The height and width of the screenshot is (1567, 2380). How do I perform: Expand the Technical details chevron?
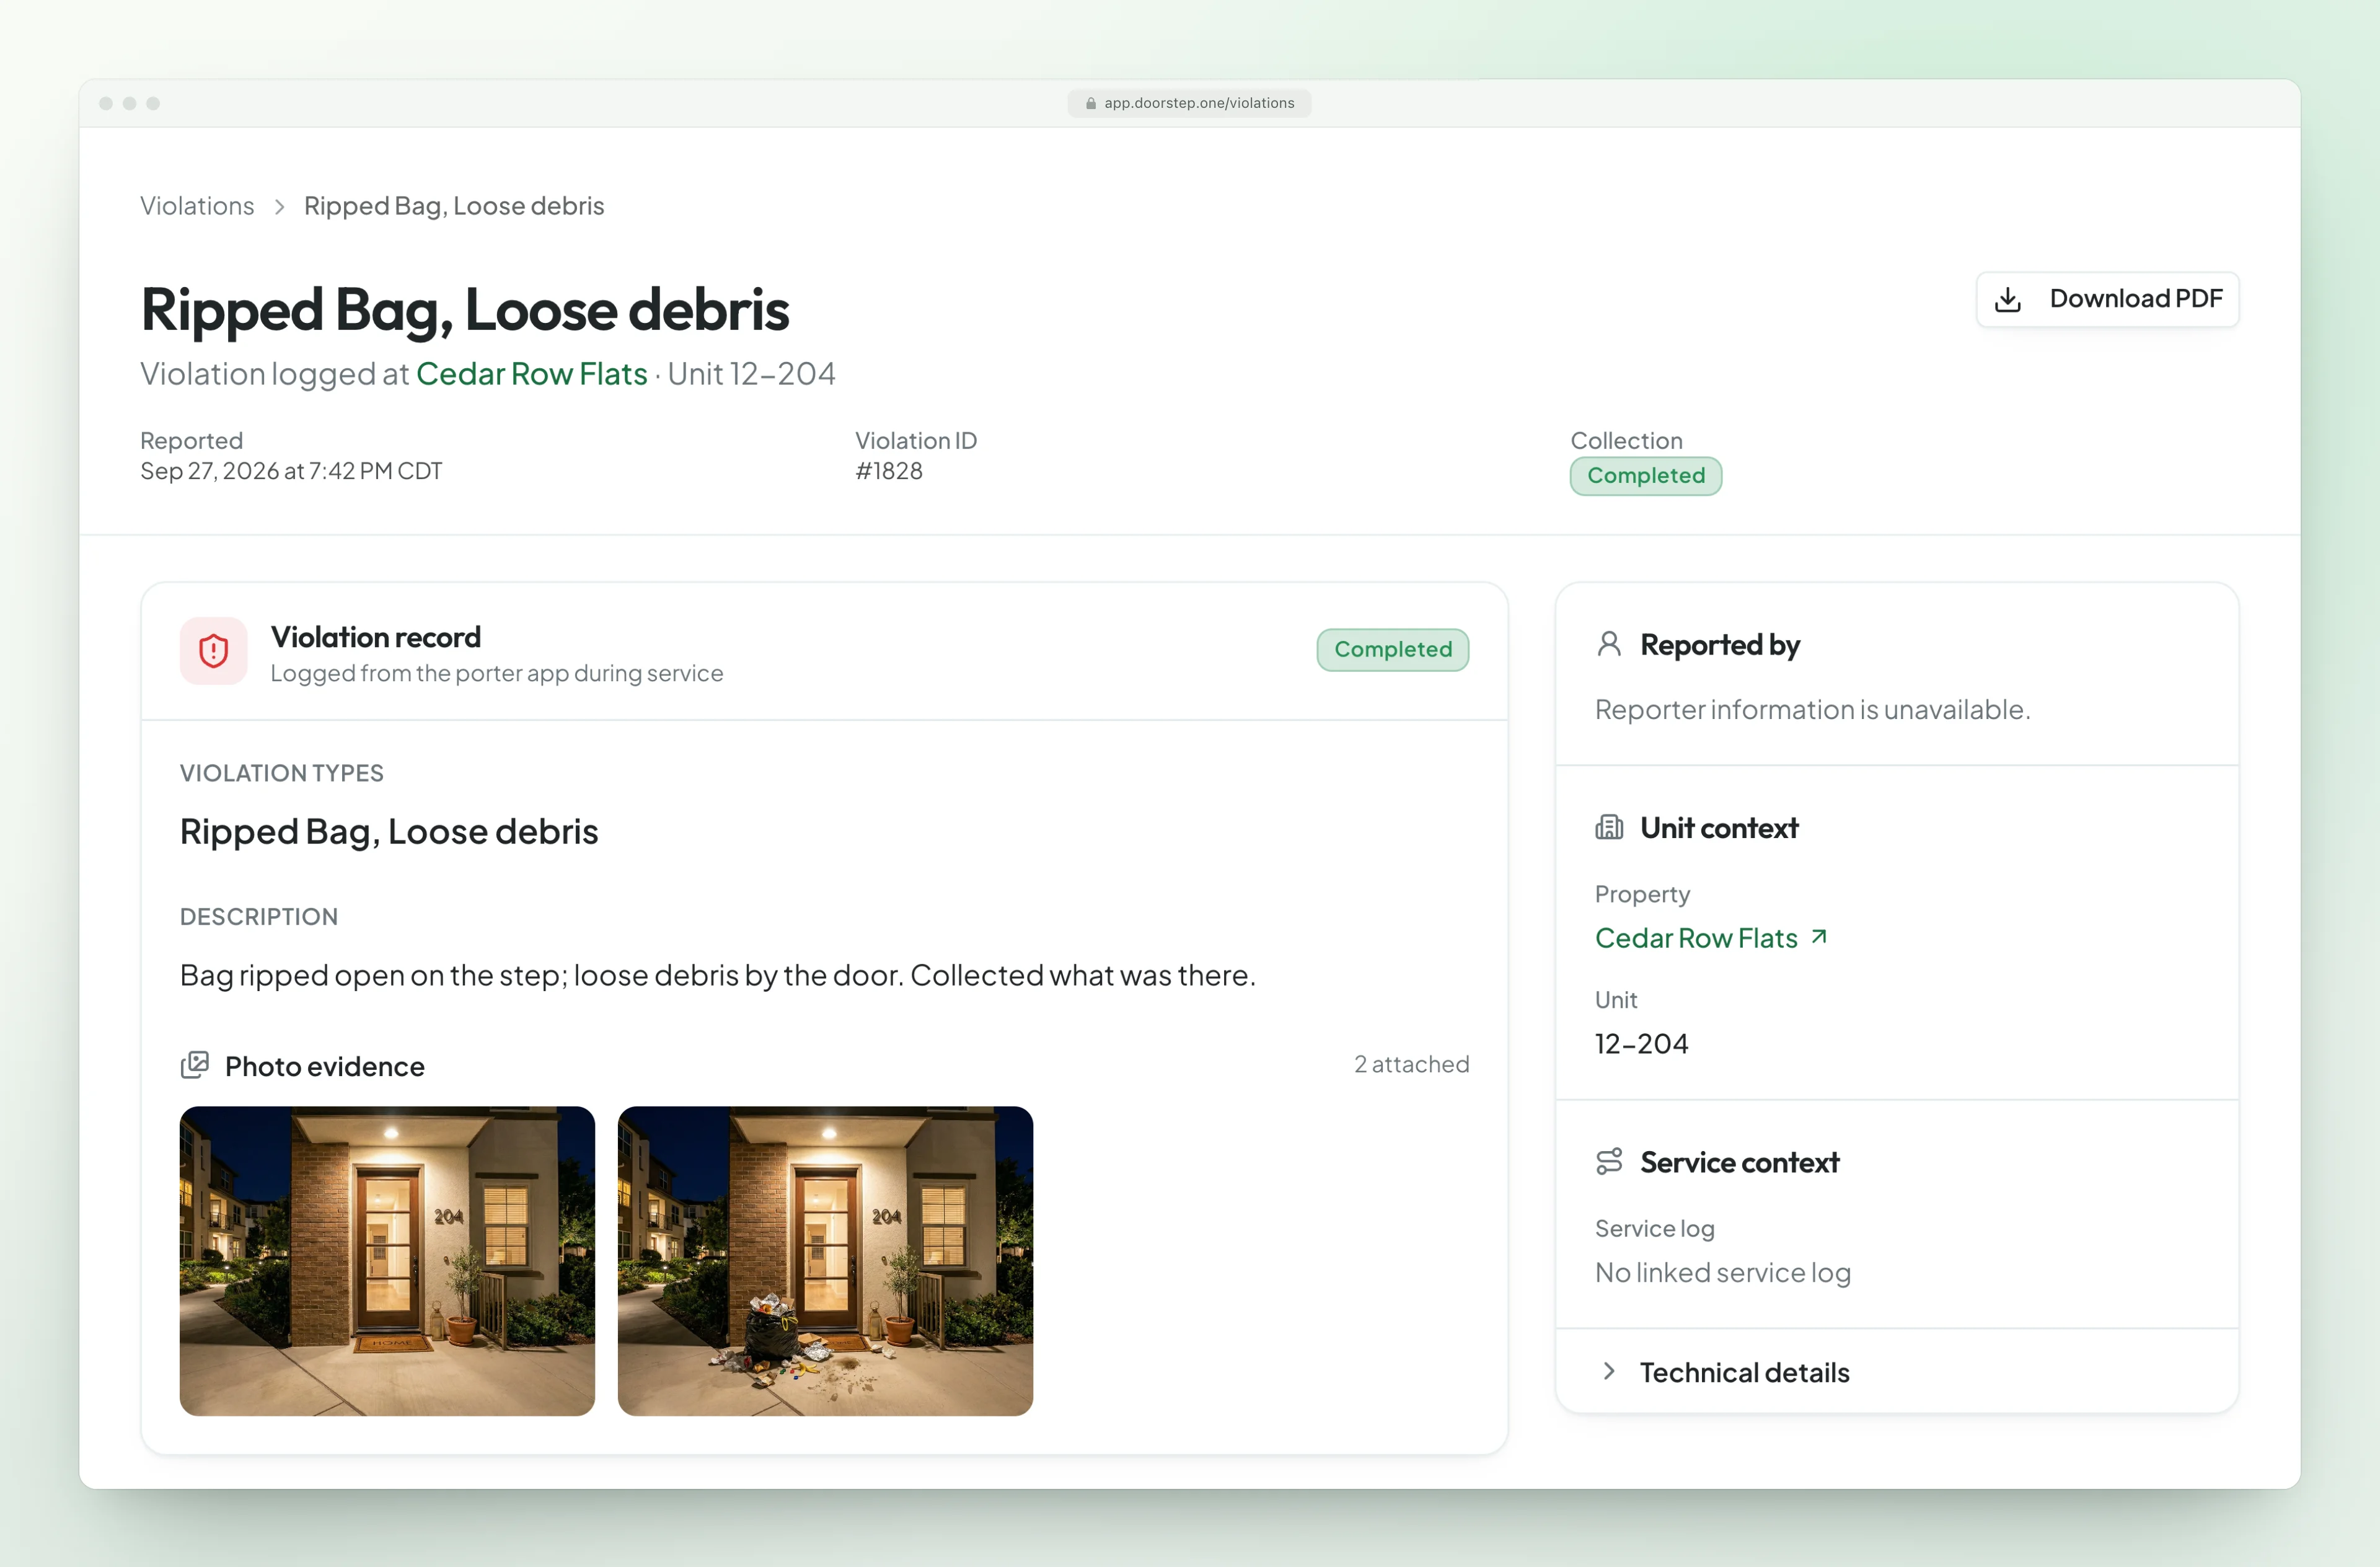1608,1371
